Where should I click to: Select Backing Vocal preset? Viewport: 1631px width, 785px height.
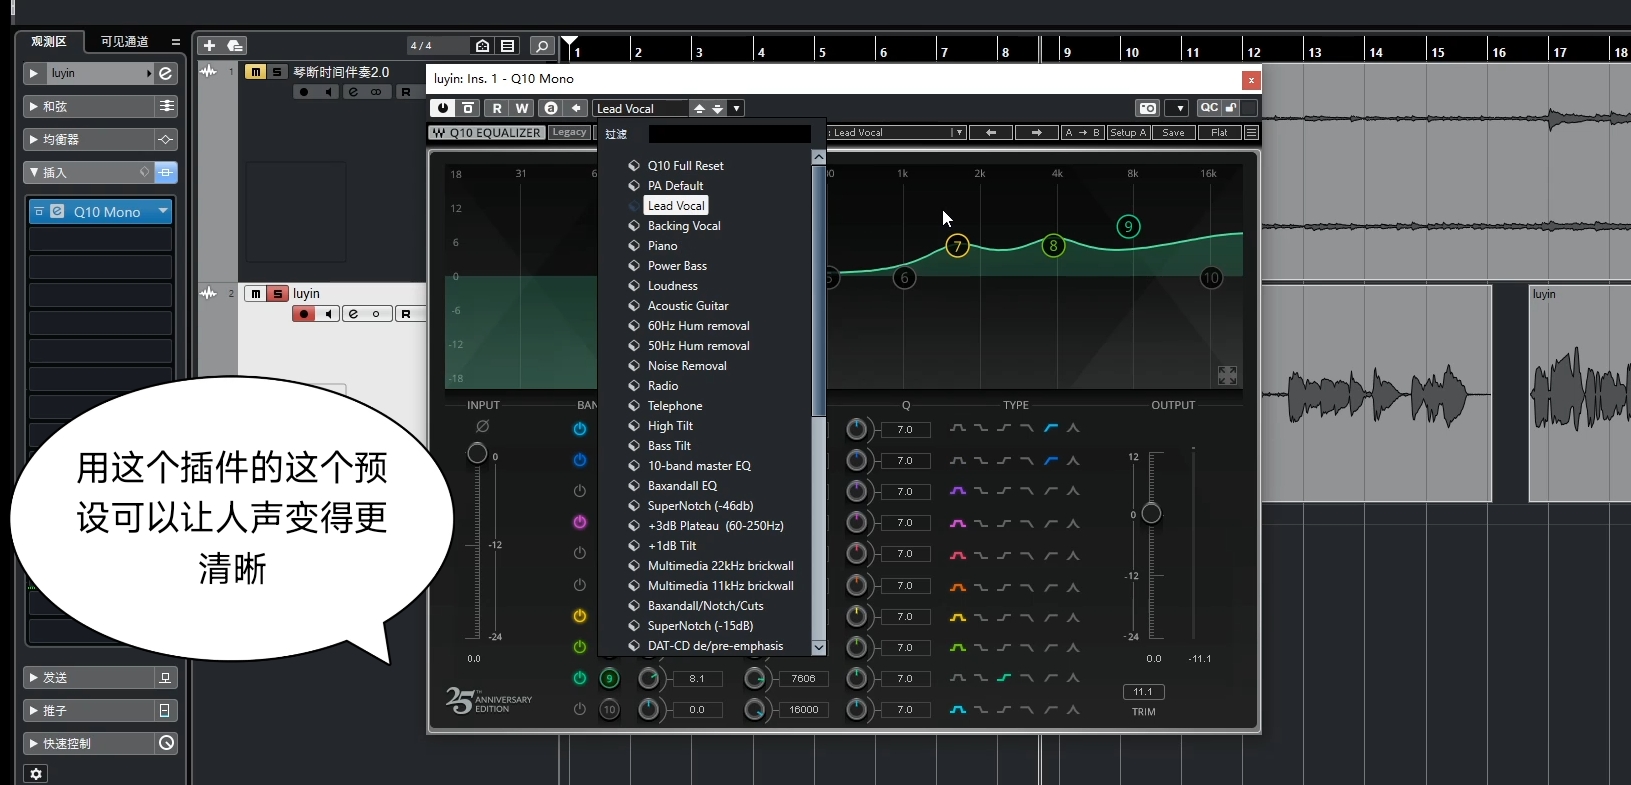(x=684, y=226)
